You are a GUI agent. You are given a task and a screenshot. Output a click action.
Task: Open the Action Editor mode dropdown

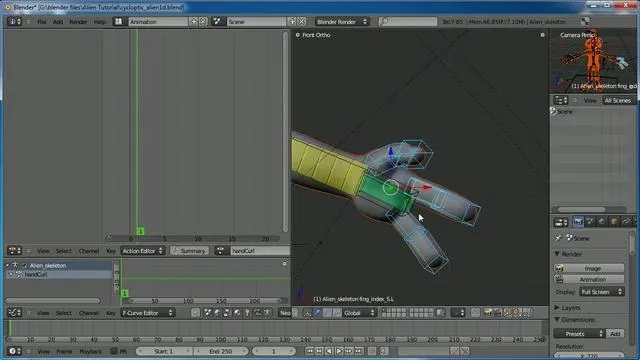click(142, 251)
